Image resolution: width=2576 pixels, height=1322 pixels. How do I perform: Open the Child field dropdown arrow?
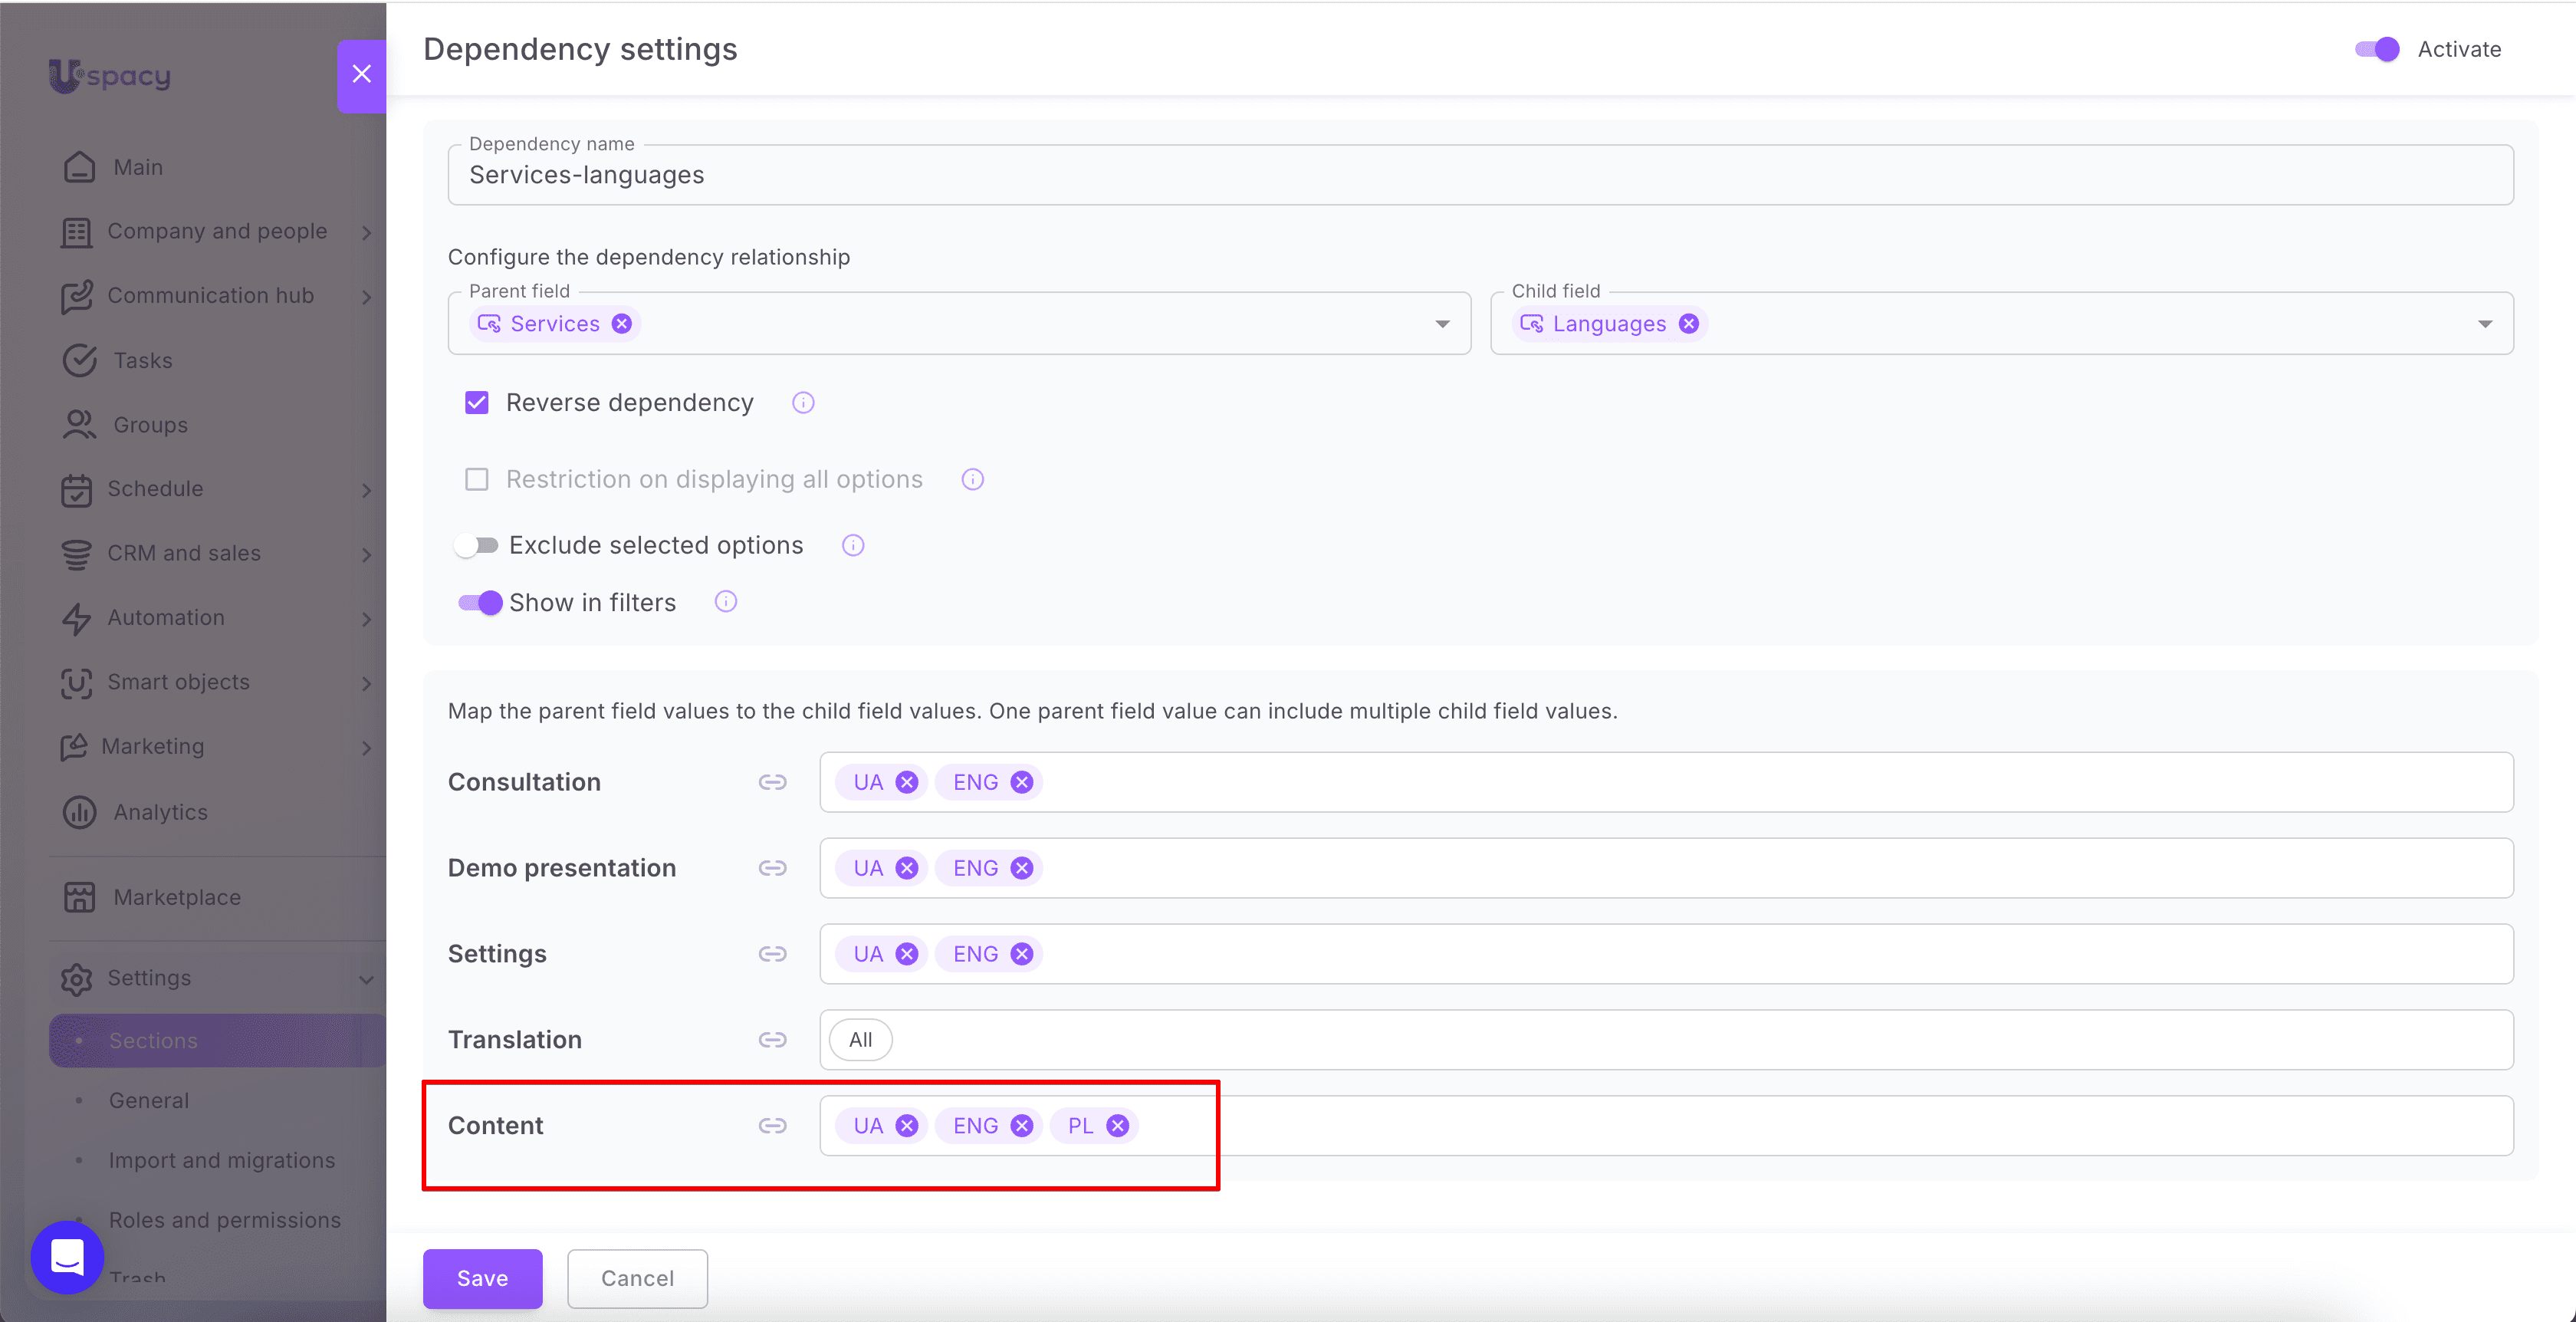(x=2485, y=324)
